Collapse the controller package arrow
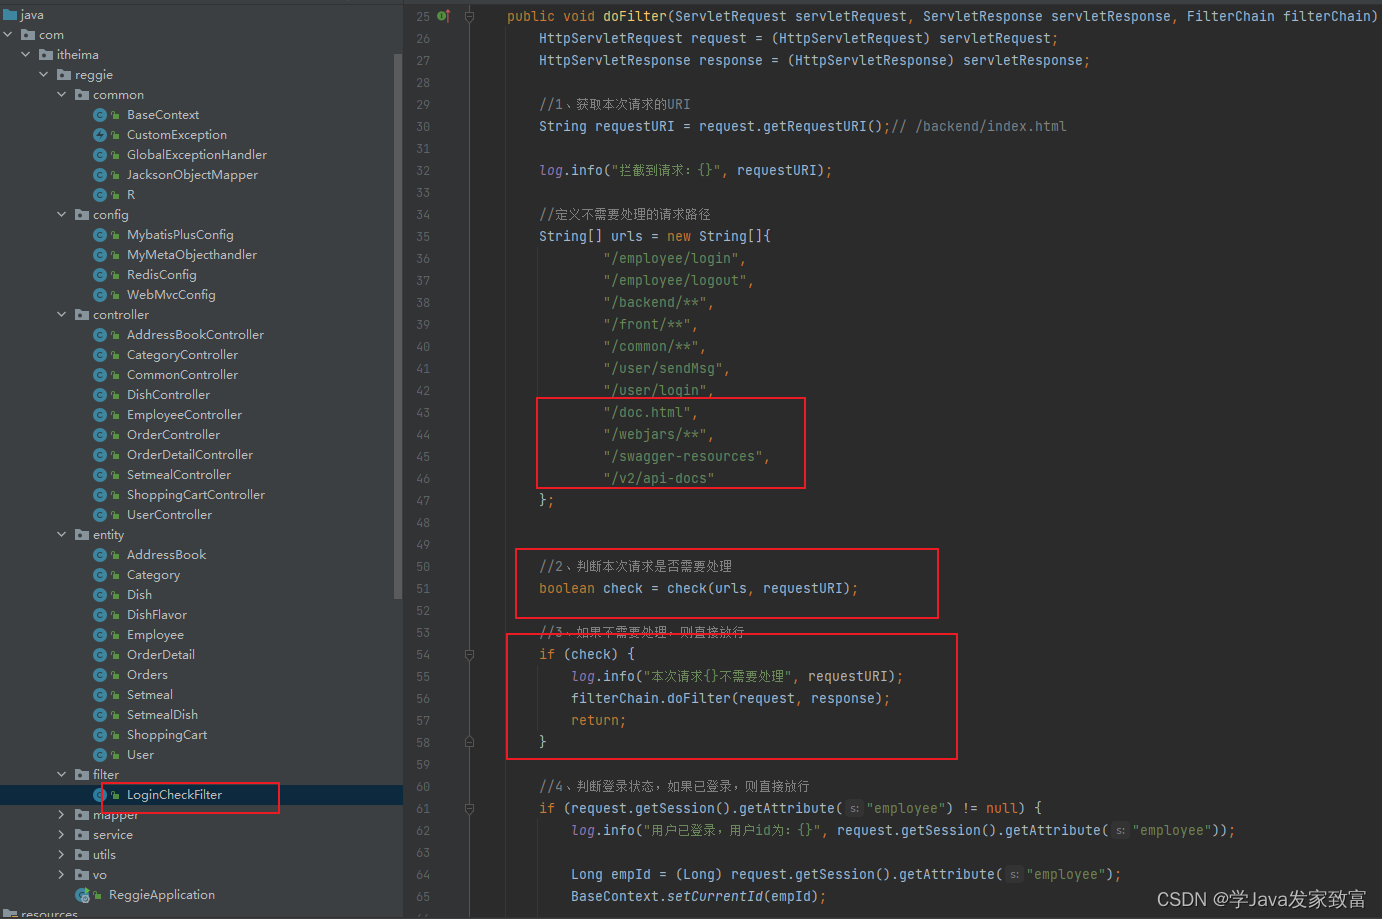 click(x=62, y=315)
